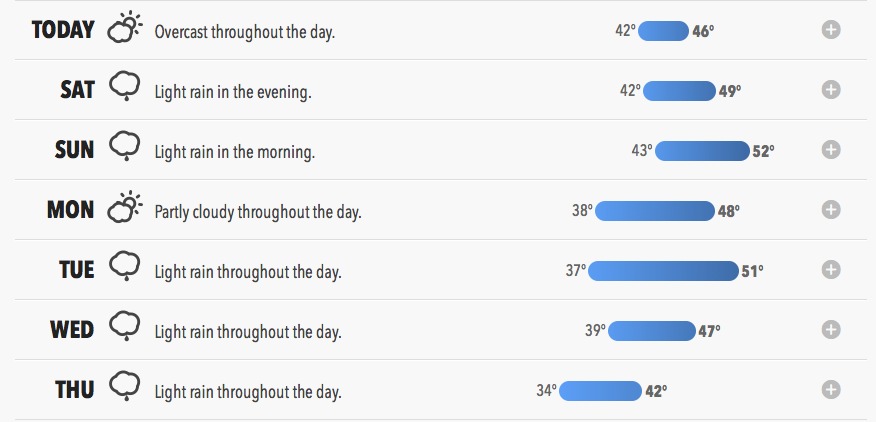Image resolution: width=876 pixels, height=422 pixels.
Task: Expand Saturday's details with plus button
Action: point(830,90)
